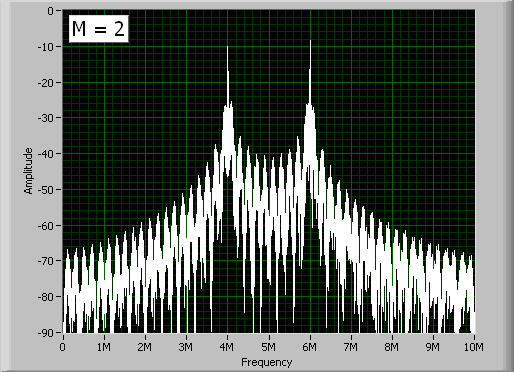Click the Frequency axis title
Screen dimensions: 514x372
click(267, 362)
